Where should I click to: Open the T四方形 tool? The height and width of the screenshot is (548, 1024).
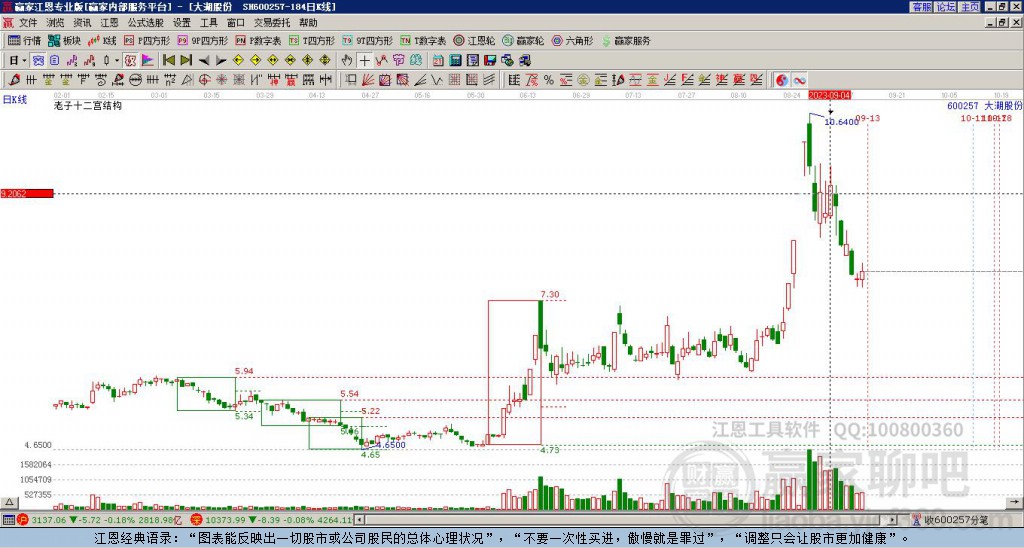pyautogui.click(x=312, y=40)
